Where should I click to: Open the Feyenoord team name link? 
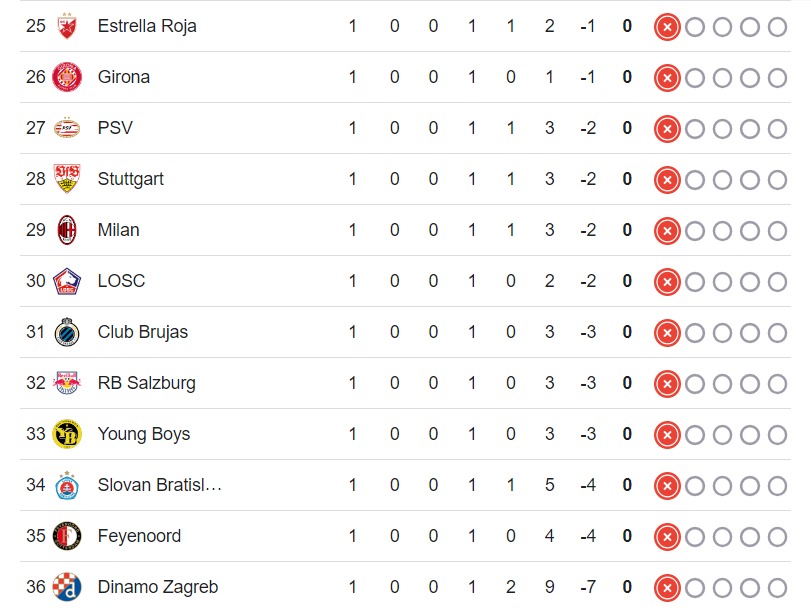[x=139, y=536]
